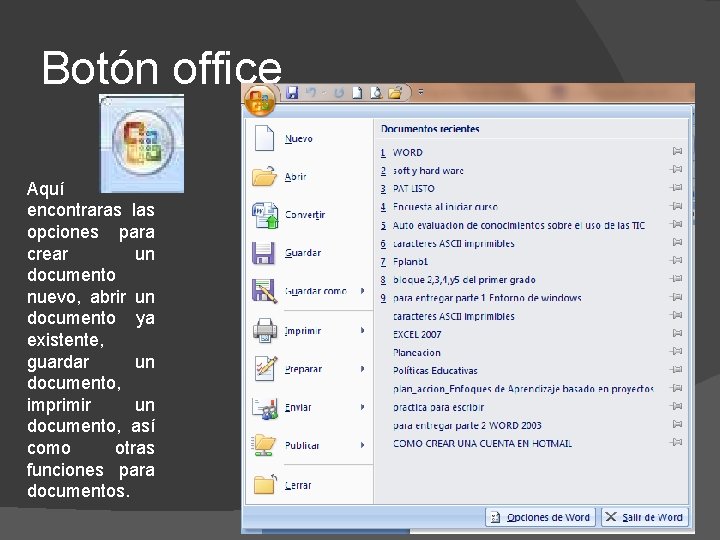
Task: Click the Preparar document check icon
Action: (266, 368)
